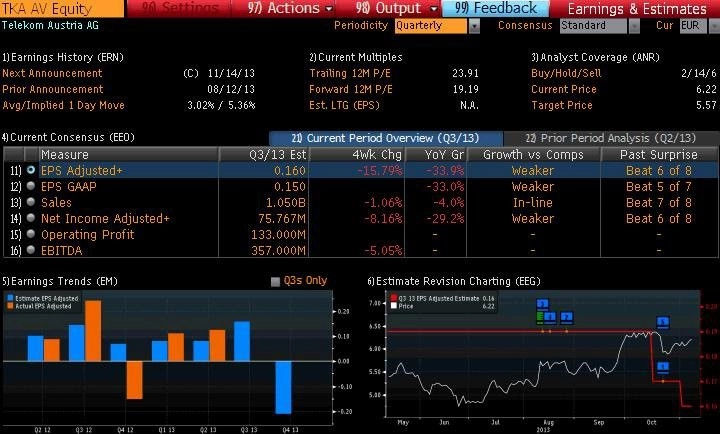Image resolution: width=720 pixels, height=434 pixels.
Task: Click the tall orange Q3 12 actual bar
Action: (x=93, y=331)
